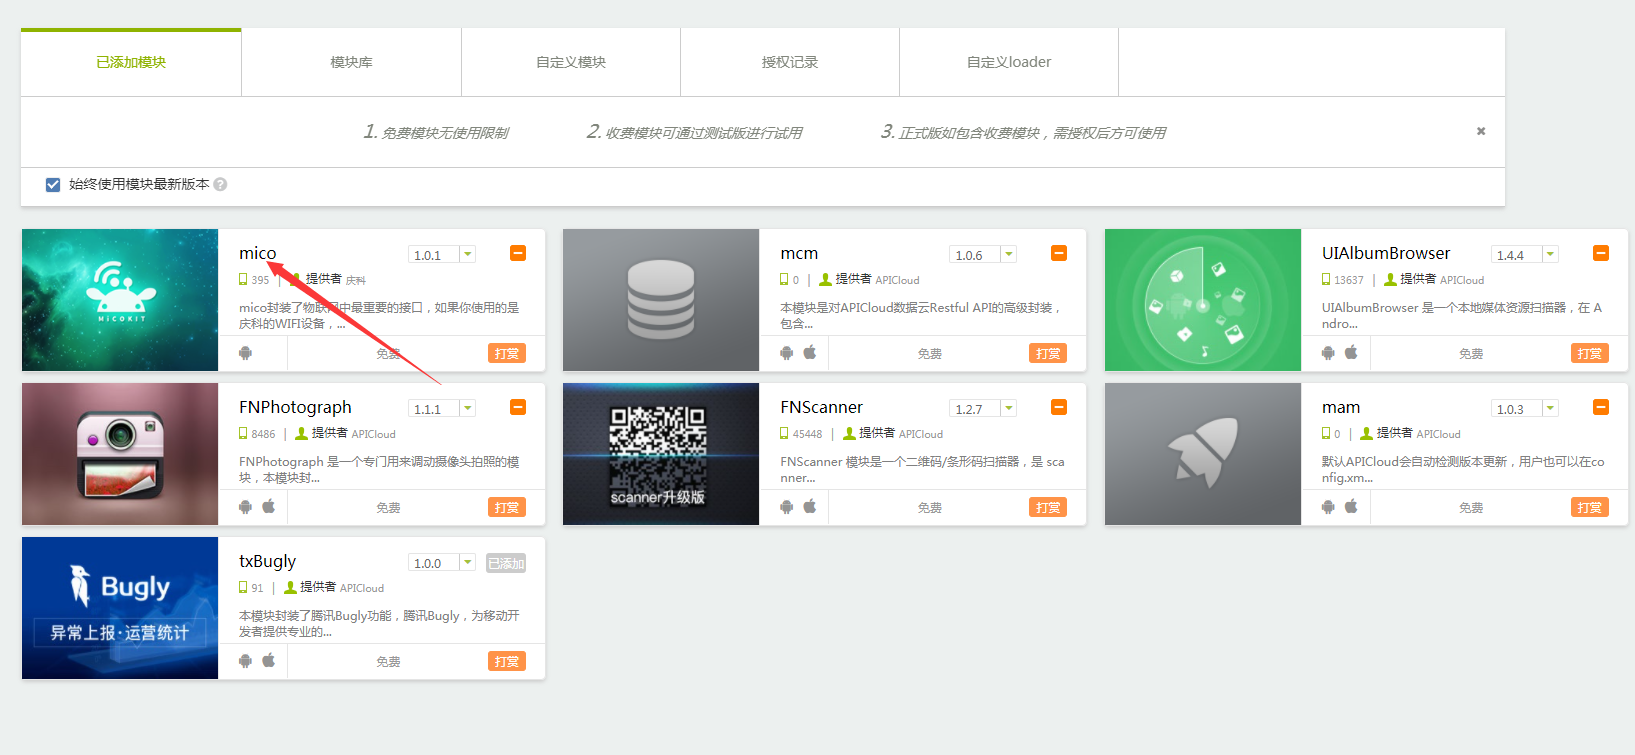Viewport: 1635px width, 755px height.
Task: Click the Apple icon on FNScanner card
Action: (810, 506)
